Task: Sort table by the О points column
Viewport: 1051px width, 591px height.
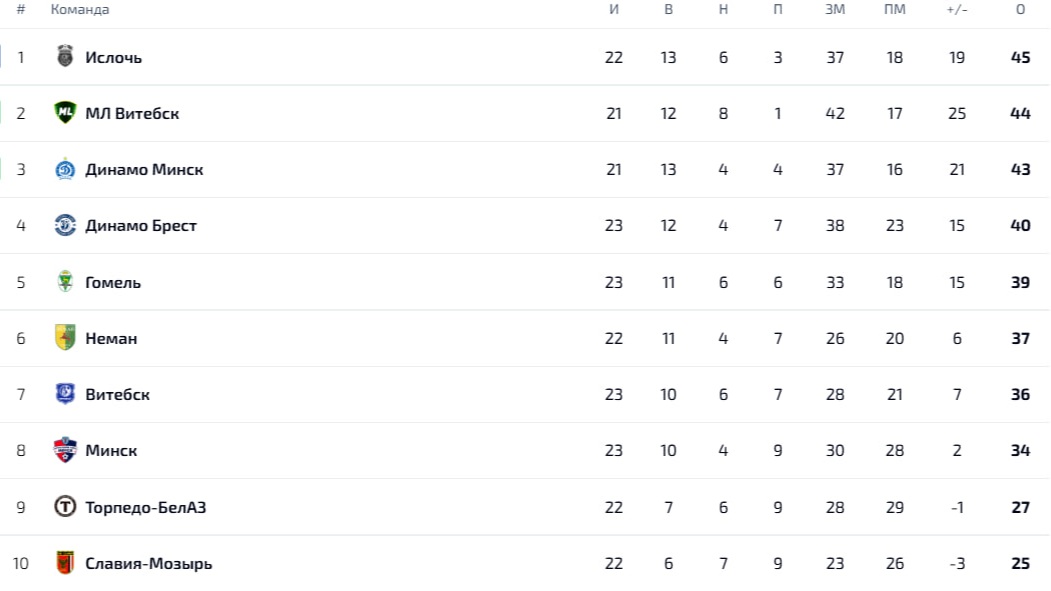Action: (1020, 9)
